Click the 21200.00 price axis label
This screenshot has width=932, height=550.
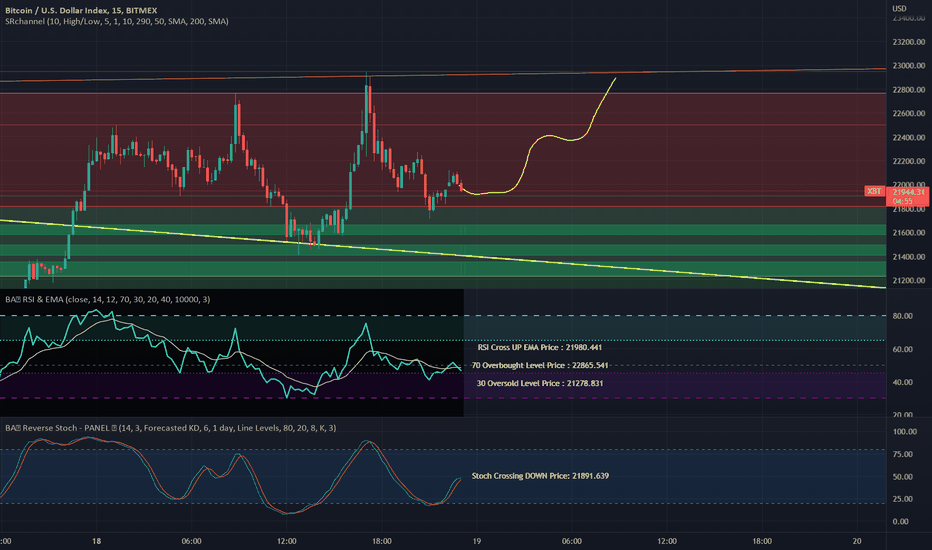click(x=909, y=280)
